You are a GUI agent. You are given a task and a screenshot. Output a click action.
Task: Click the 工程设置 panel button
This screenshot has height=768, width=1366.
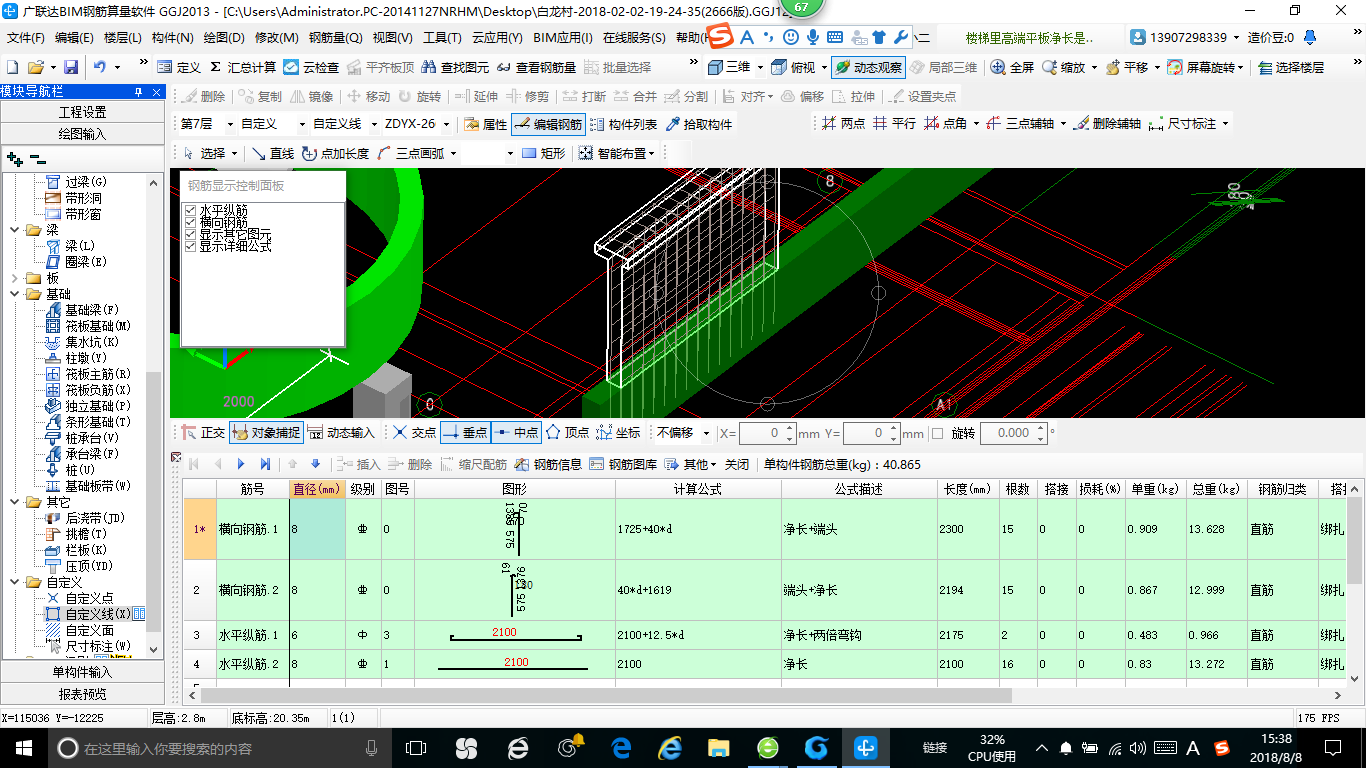click(82, 112)
